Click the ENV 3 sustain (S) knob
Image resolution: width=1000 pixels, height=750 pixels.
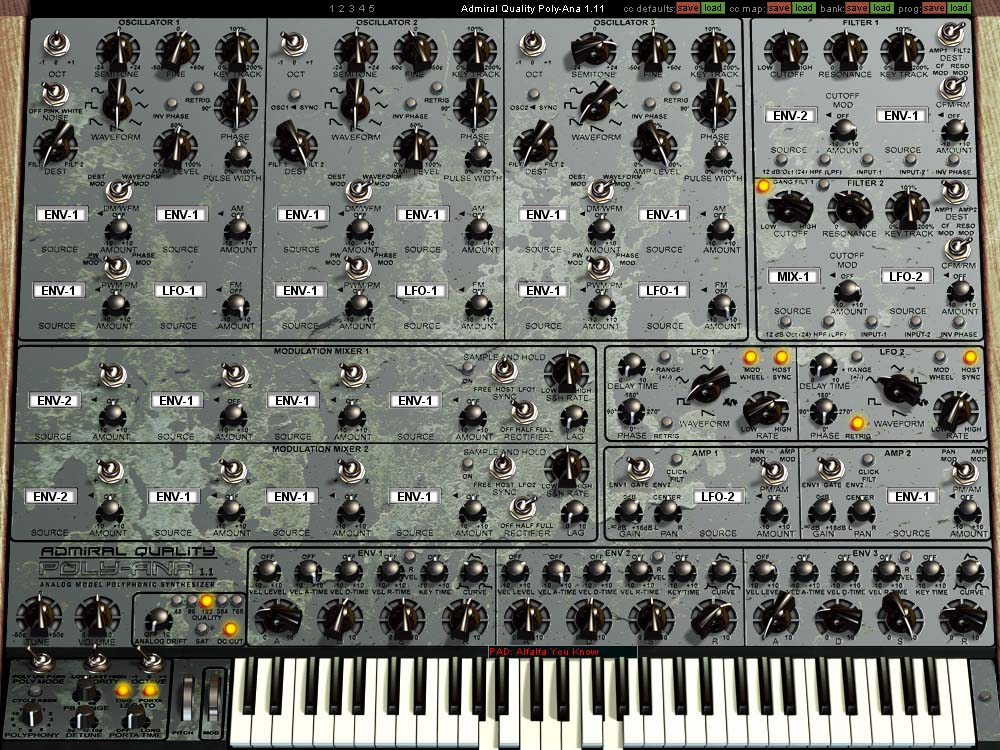click(899, 617)
